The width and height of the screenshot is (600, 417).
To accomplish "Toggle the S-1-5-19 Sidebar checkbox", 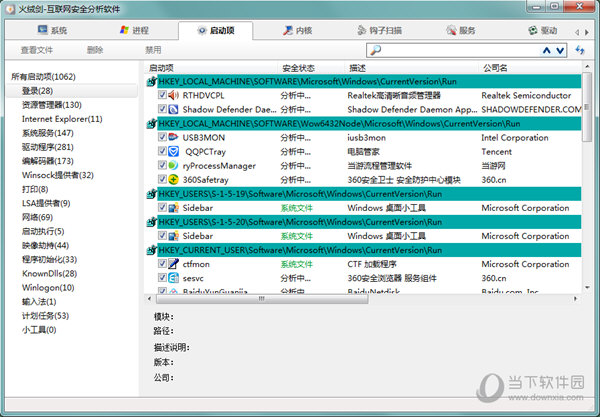I will pos(162,207).
